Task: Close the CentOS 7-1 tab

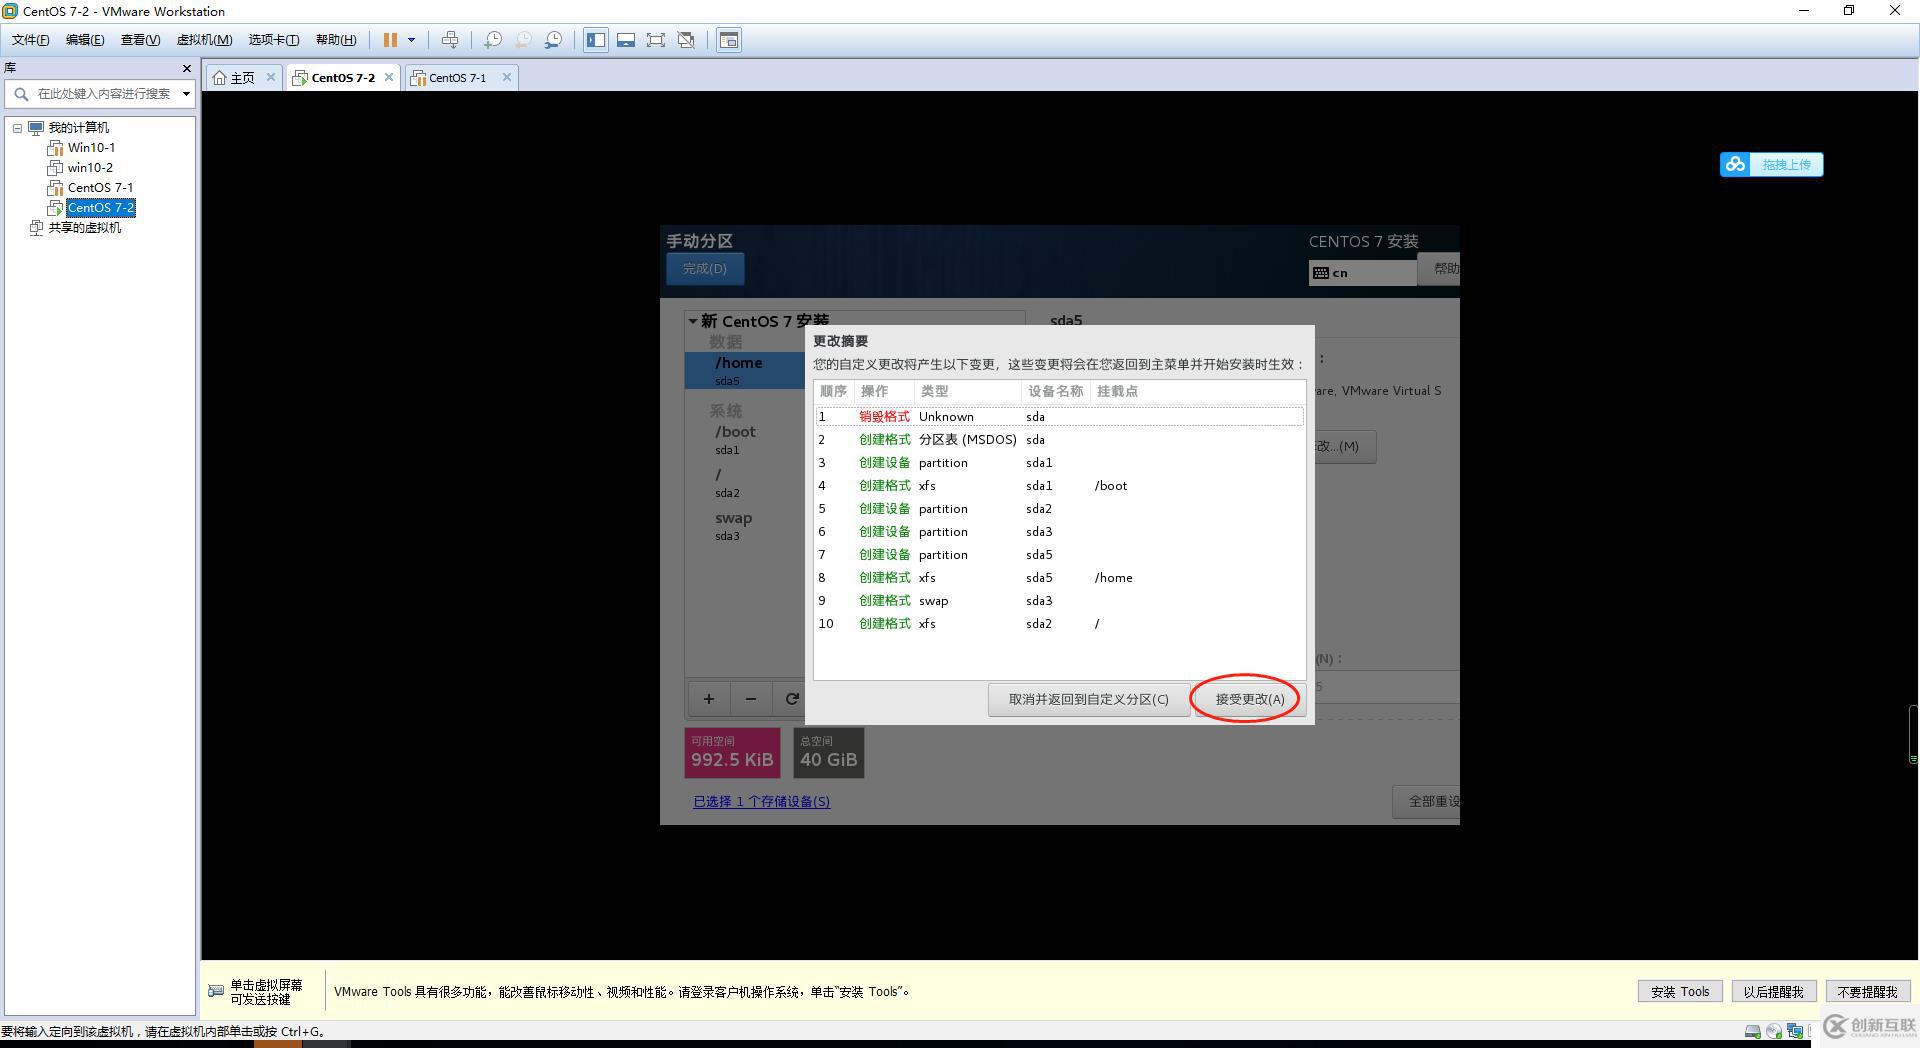Action: click(507, 77)
